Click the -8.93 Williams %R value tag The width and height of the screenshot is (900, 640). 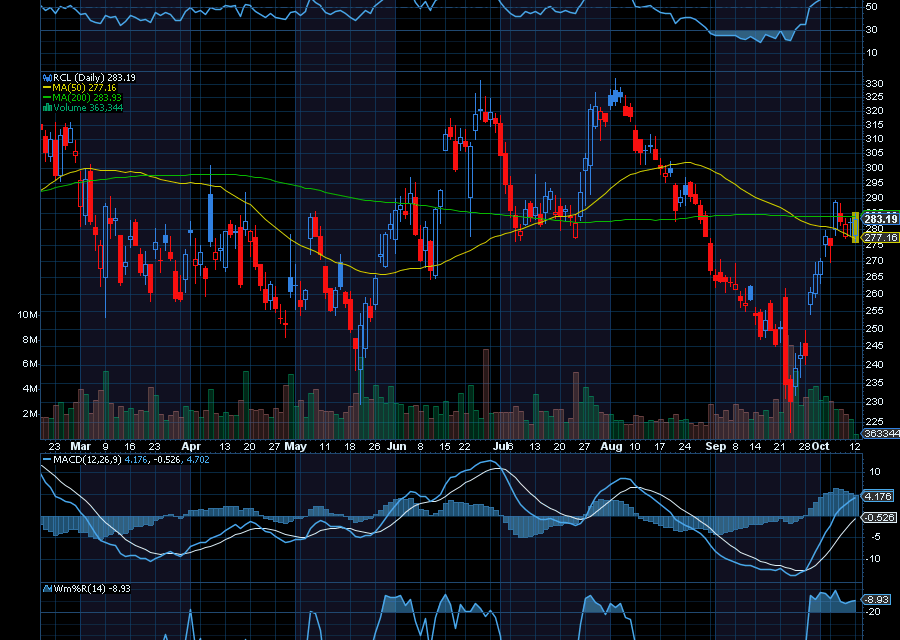(877, 599)
